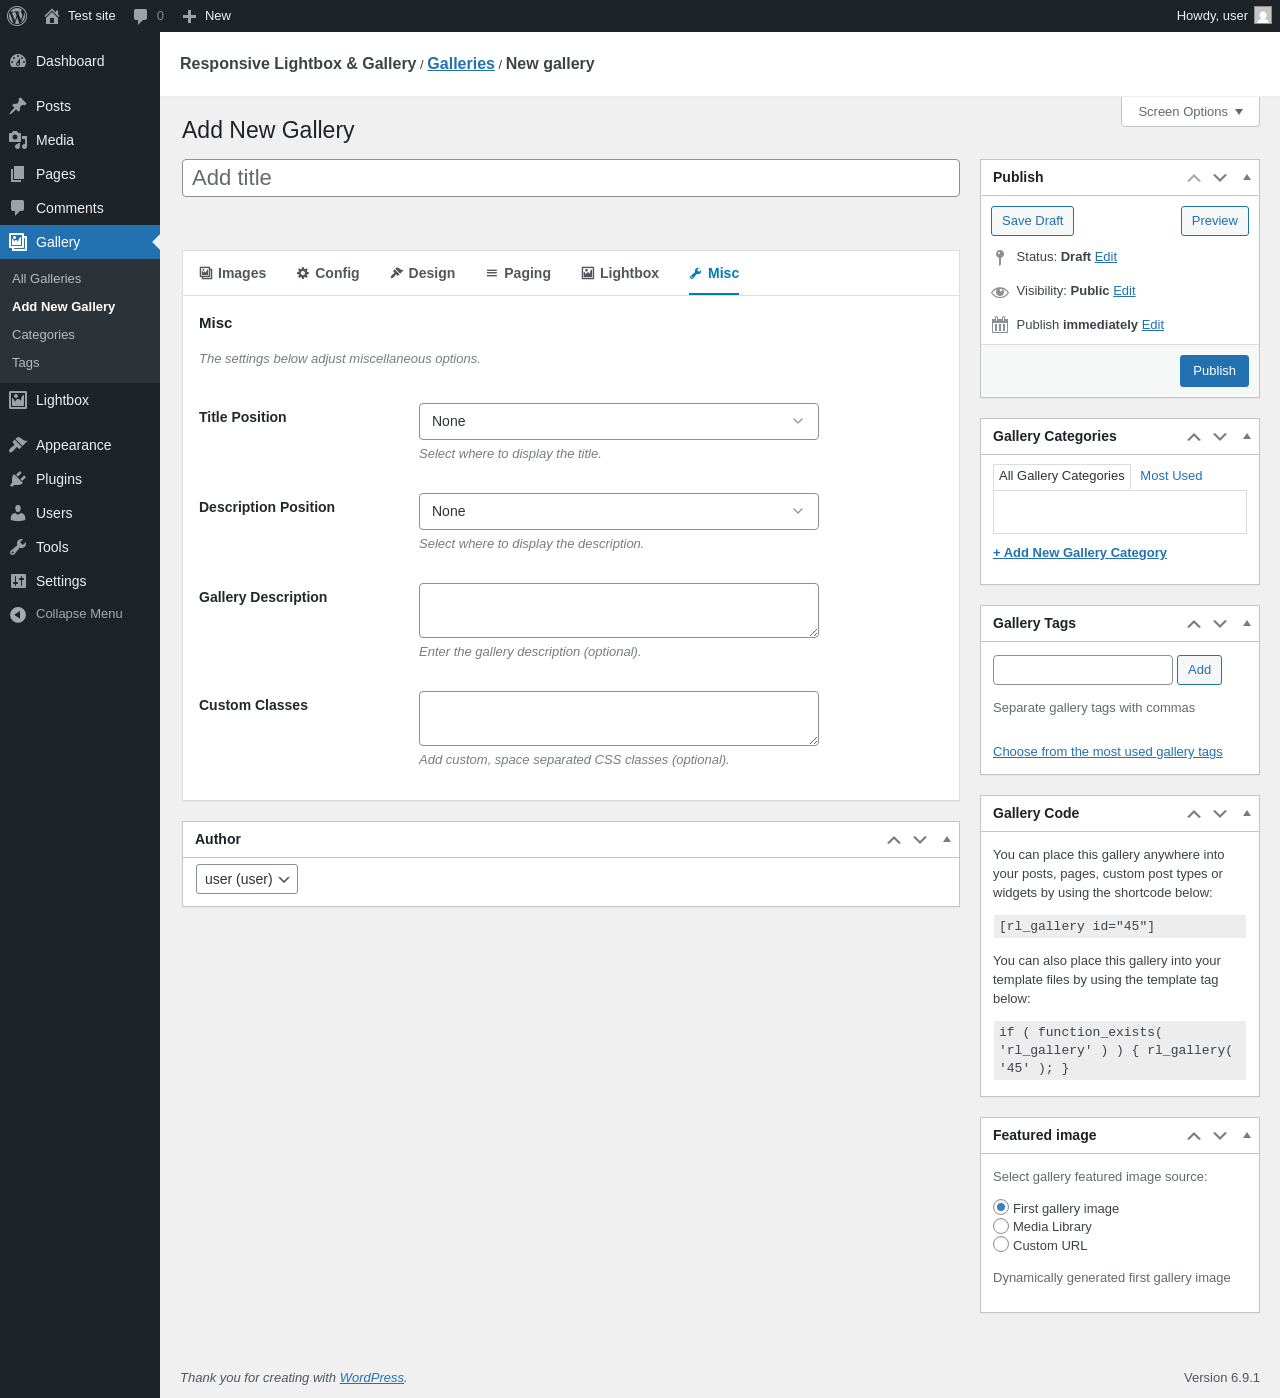Viewport: 1280px width, 1398px height.
Task: Click the WordPress logo icon
Action: click(17, 16)
